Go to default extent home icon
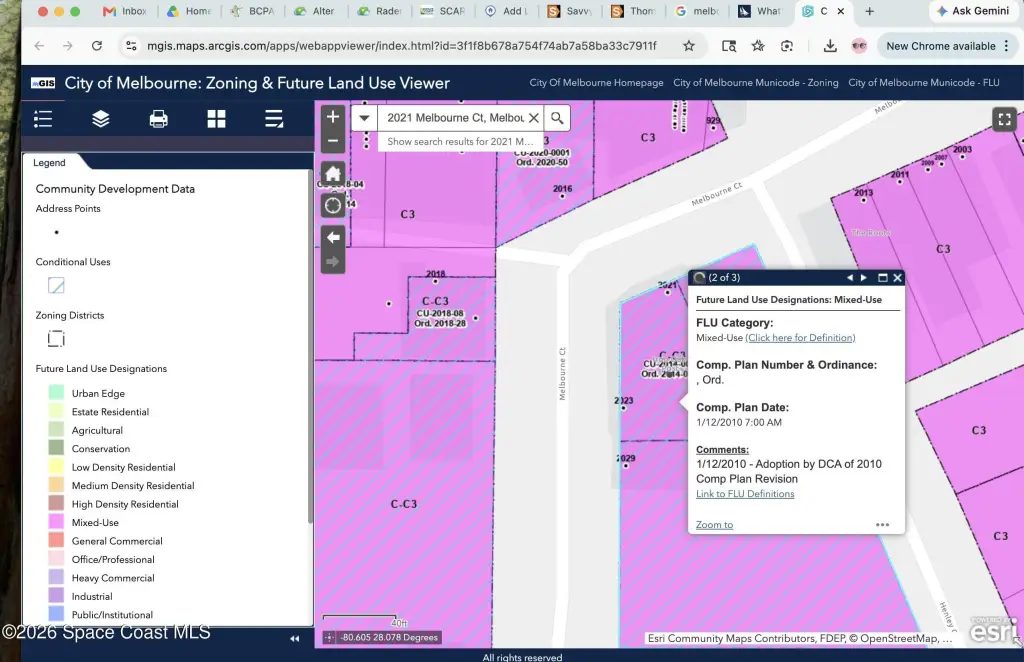The height and width of the screenshot is (662, 1024). pyautogui.click(x=333, y=174)
